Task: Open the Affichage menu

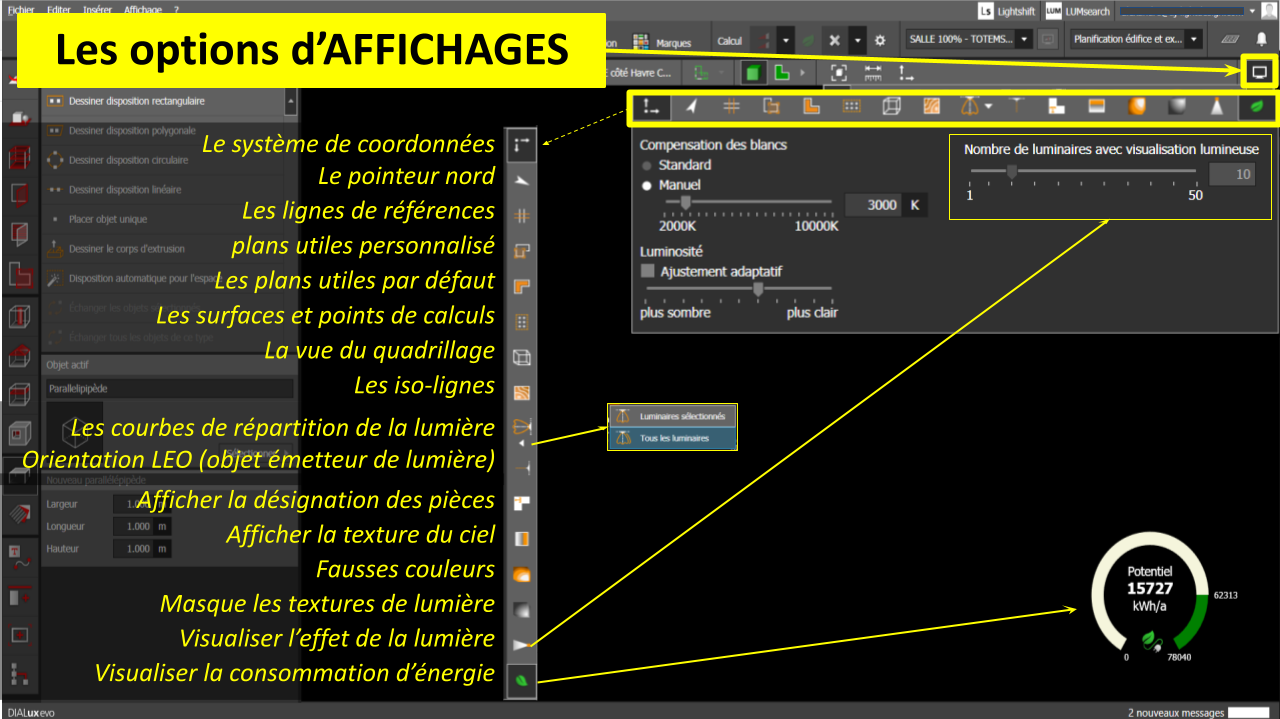Action: [143, 8]
